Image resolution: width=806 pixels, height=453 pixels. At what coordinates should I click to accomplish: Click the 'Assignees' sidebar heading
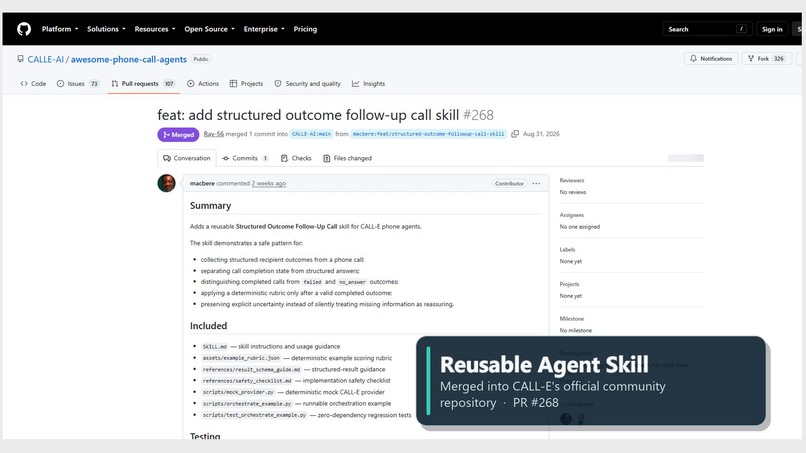click(572, 215)
